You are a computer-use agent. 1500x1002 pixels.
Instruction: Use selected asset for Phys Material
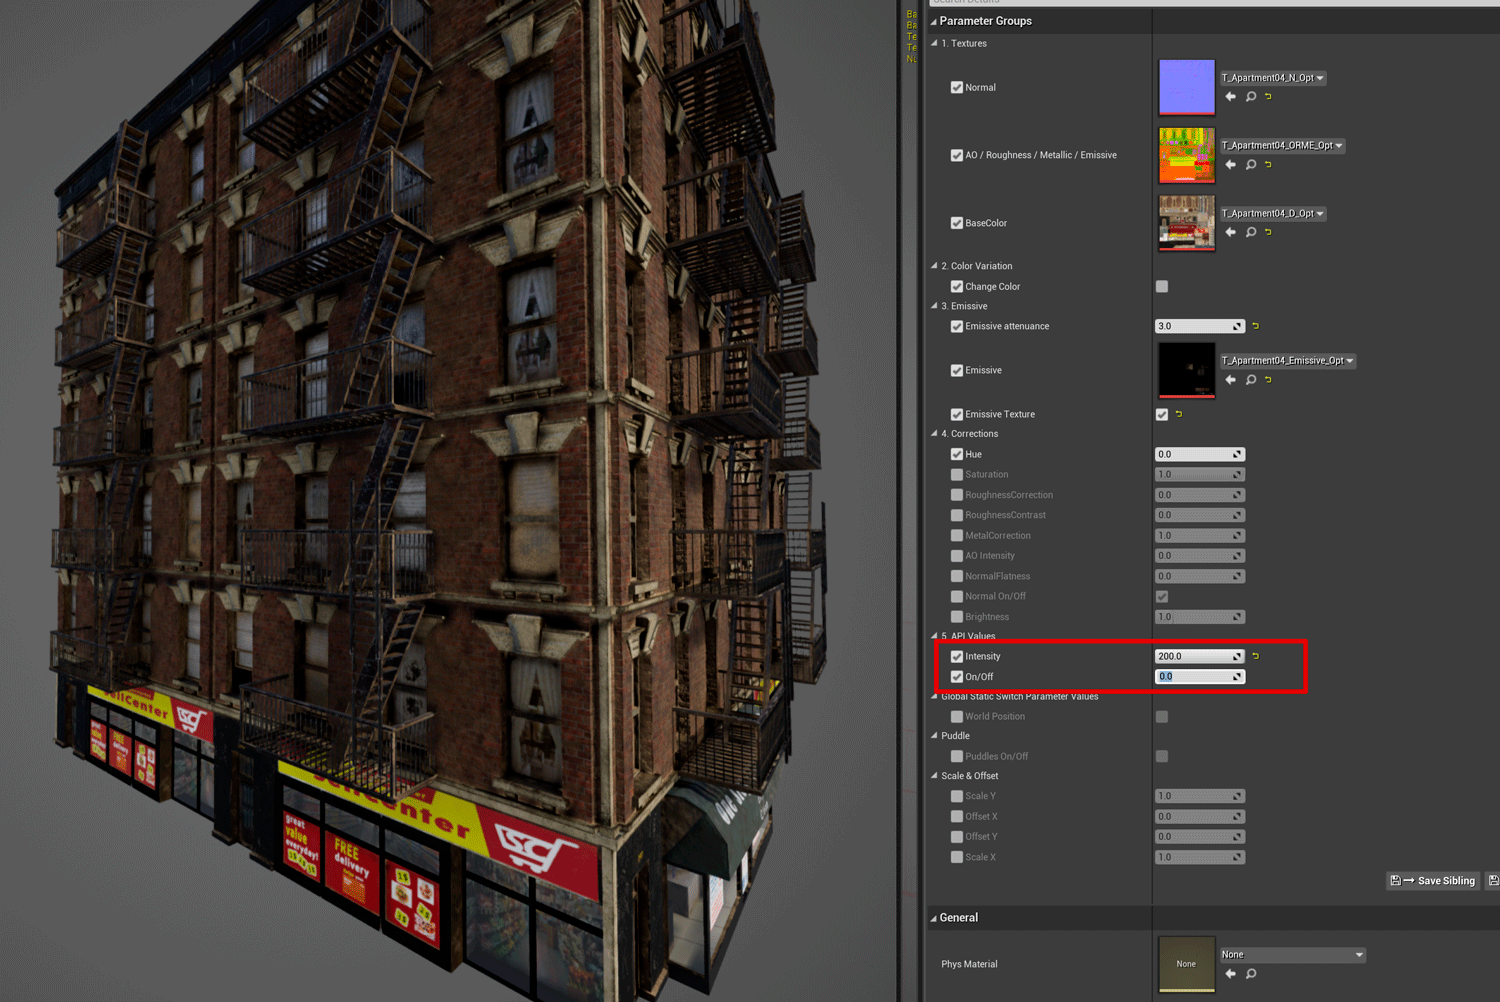(1231, 974)
